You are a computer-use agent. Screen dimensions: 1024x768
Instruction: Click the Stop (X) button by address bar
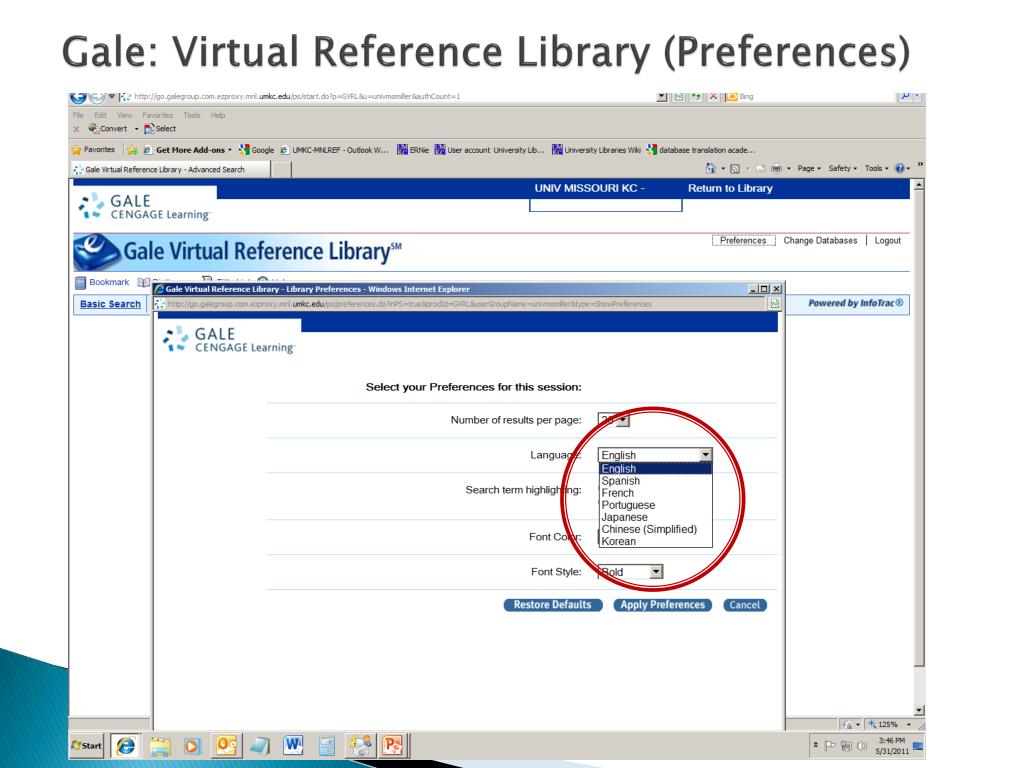pos(713,97)
